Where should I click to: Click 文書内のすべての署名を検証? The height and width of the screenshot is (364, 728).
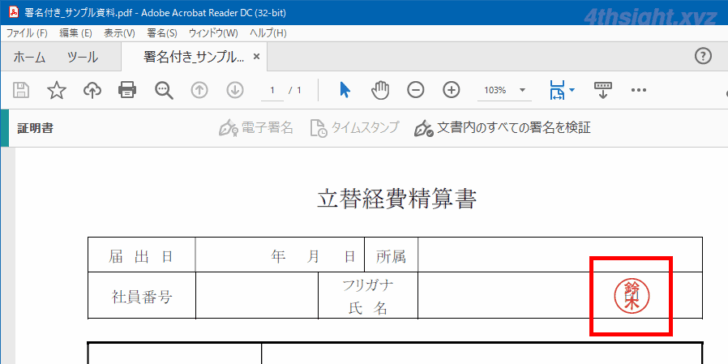pos(502,128)
